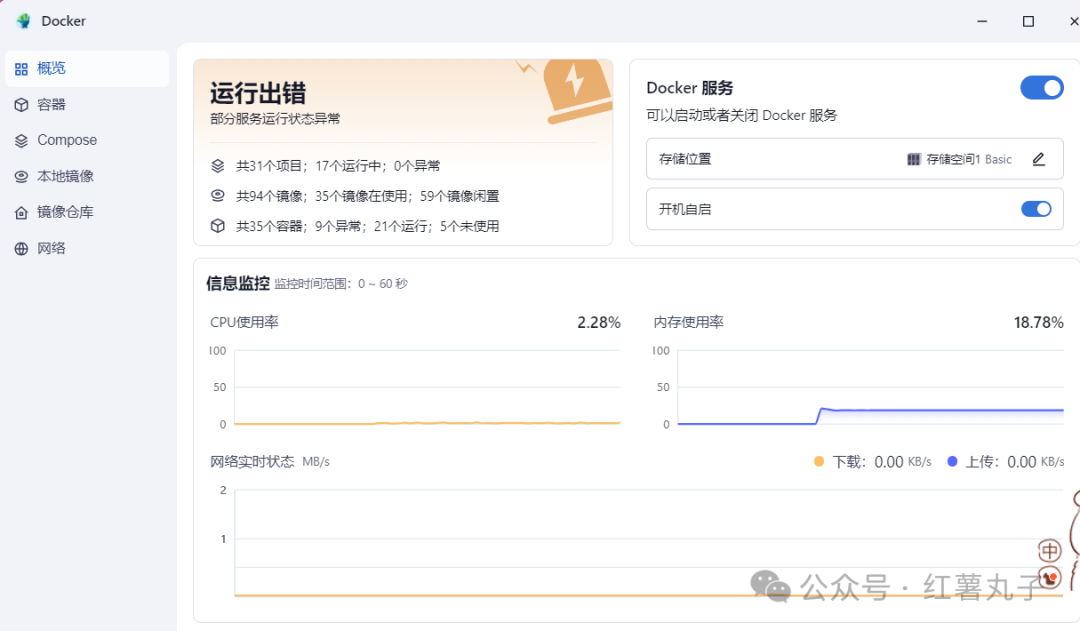Image resolution: width=1080 pixels, height=631 pixels.
Task: Click the 部分服务运行状态异常 subtitle
Action: click(276, 118)
